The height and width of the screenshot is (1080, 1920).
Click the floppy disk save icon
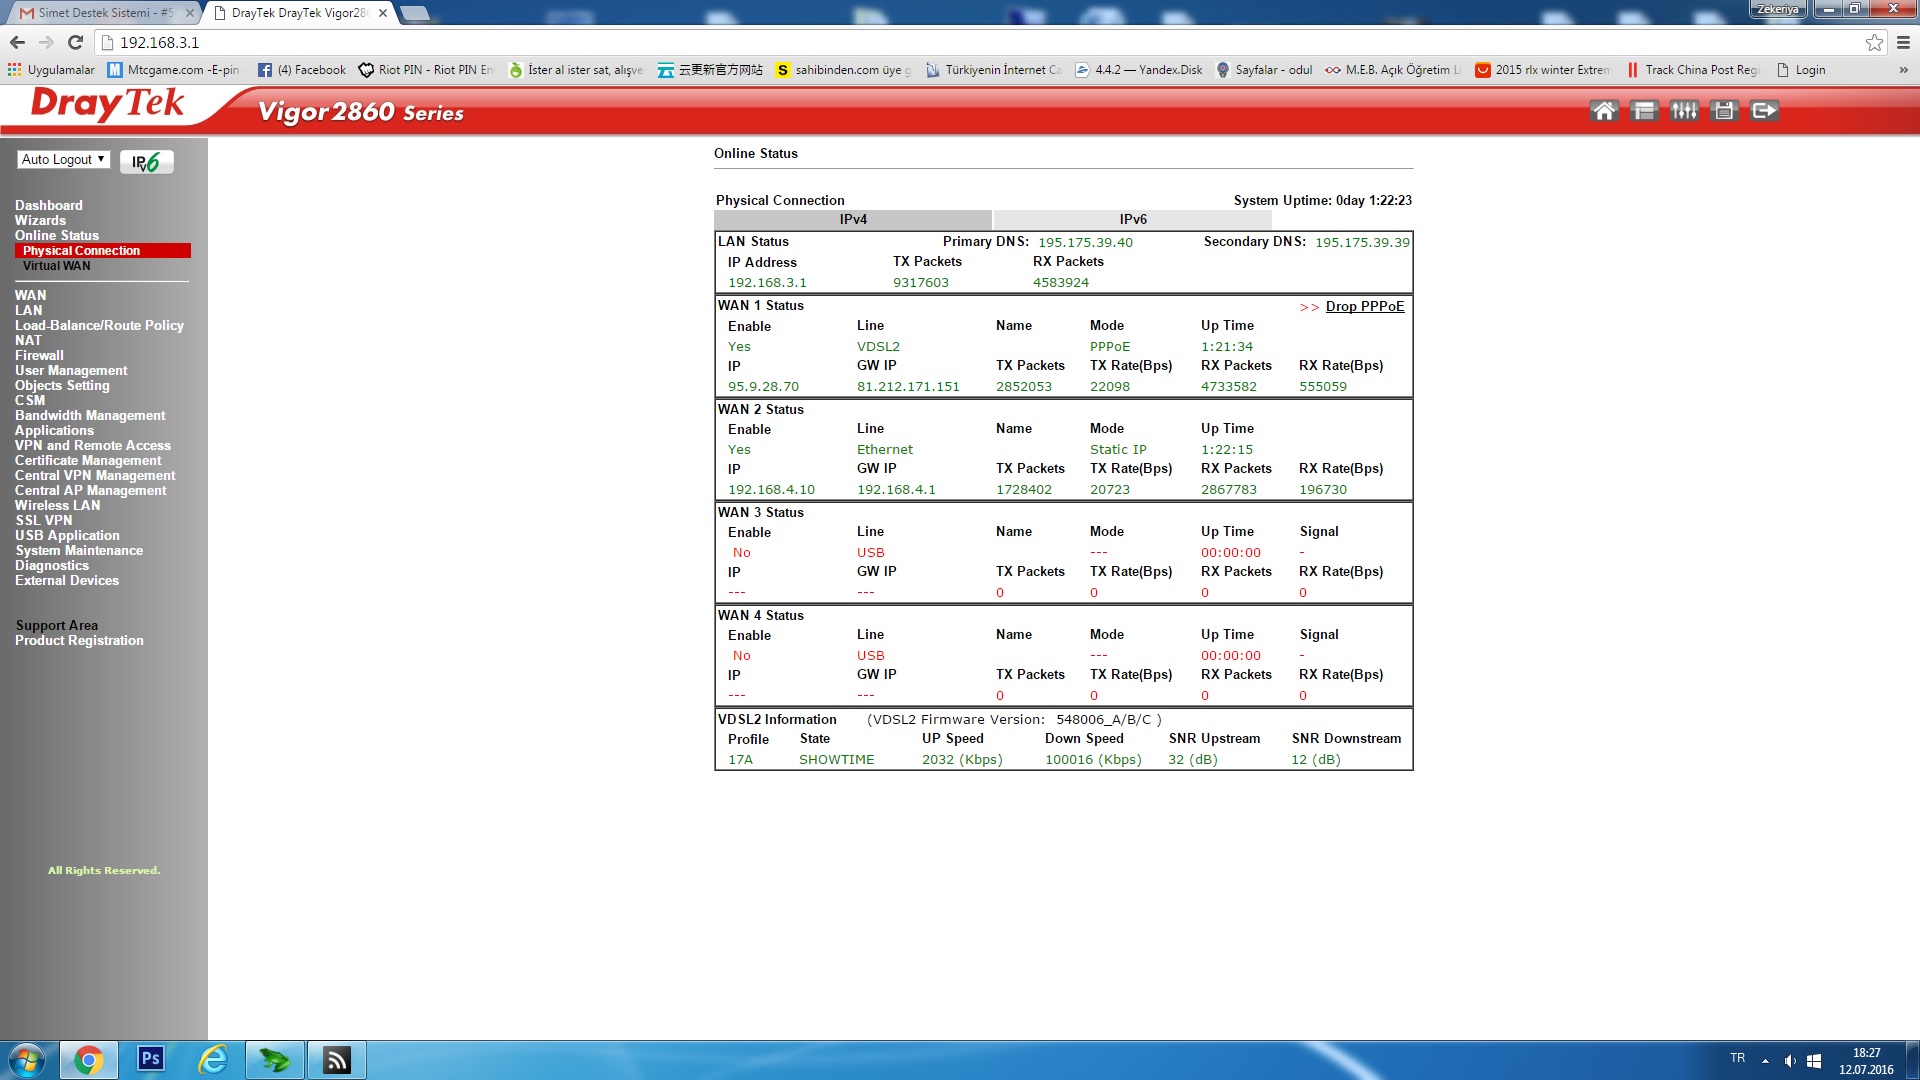(x=1724, y=111)
